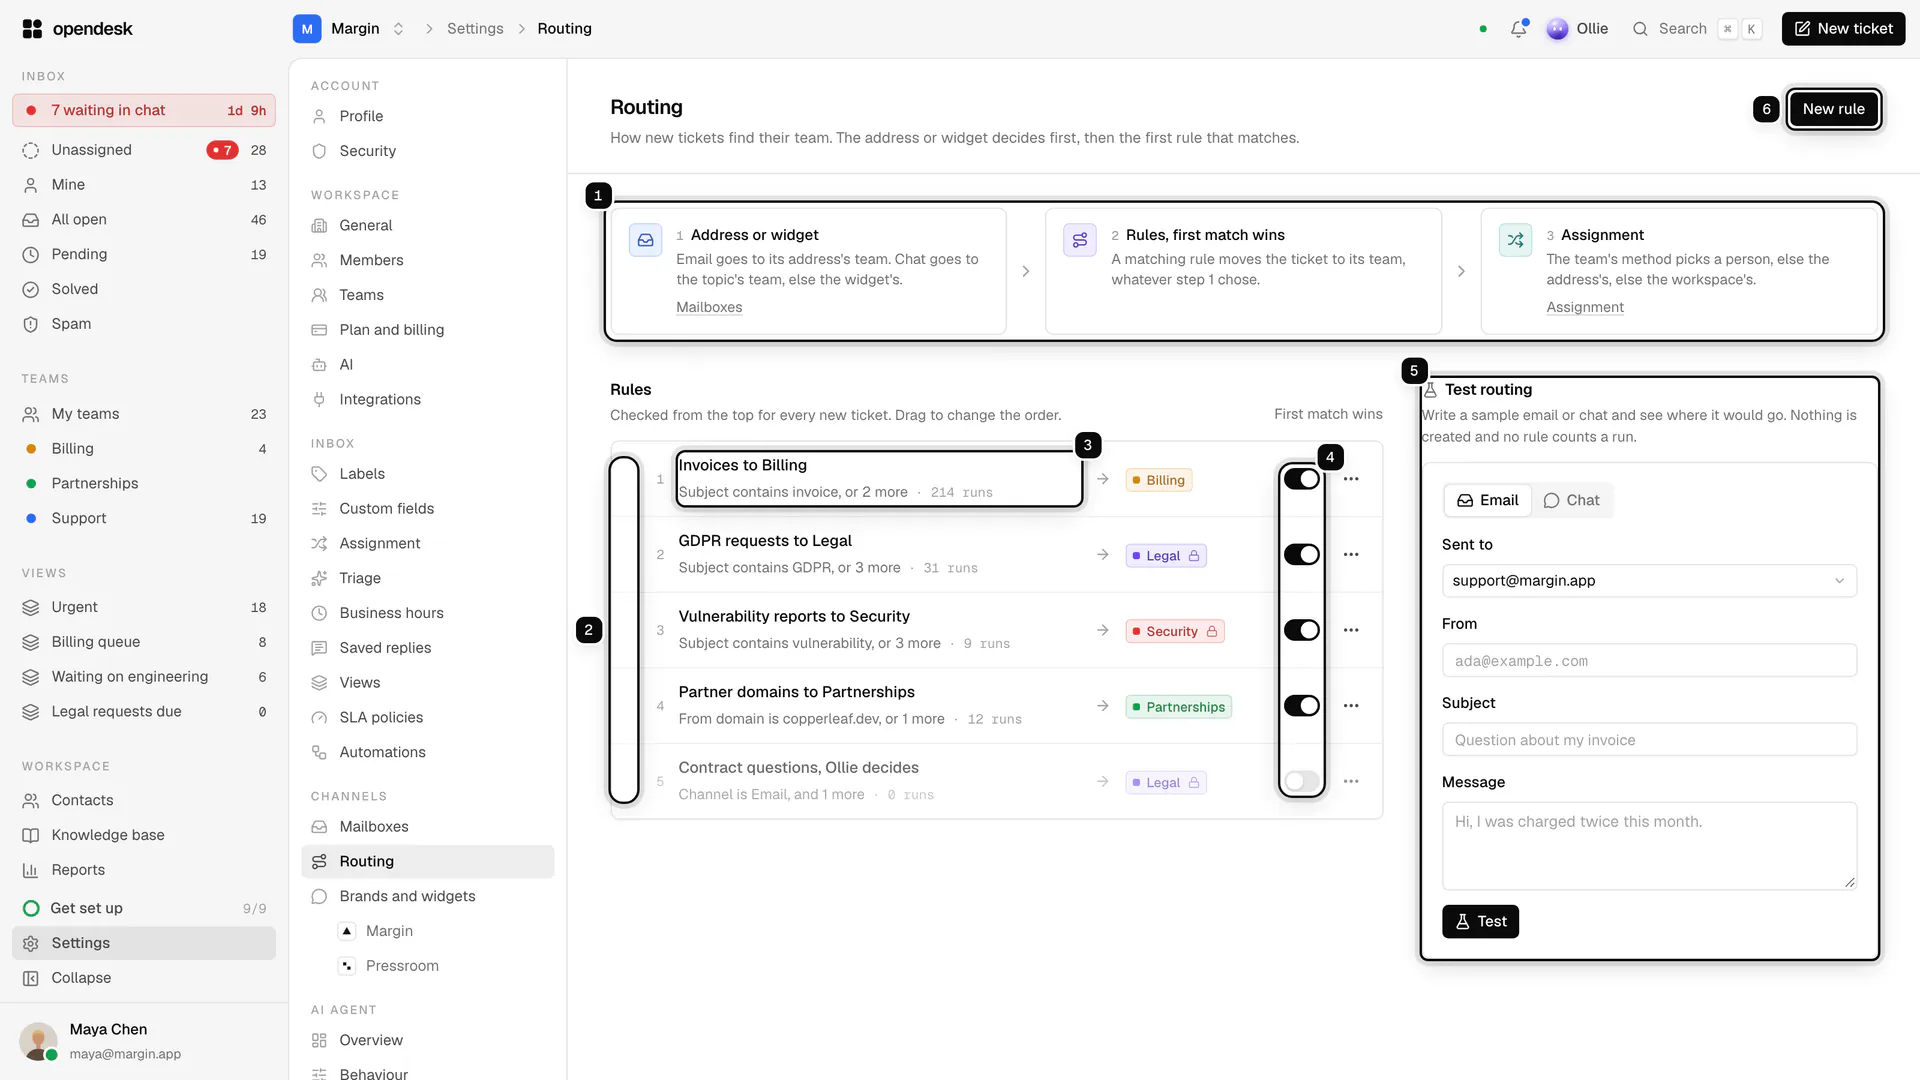Open more options for GDPR requests rule
This screenshot has height=1080, width=1920.
coord(1351,555)
